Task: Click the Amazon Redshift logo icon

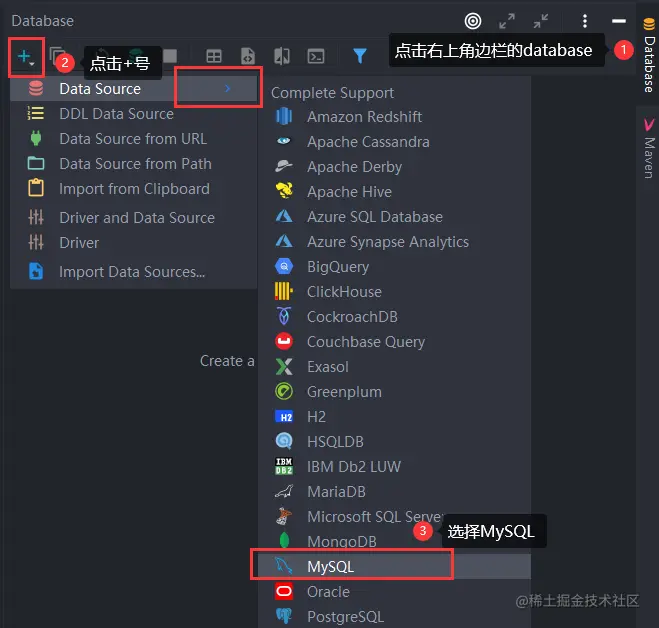Action: click(x=284, y=116)
